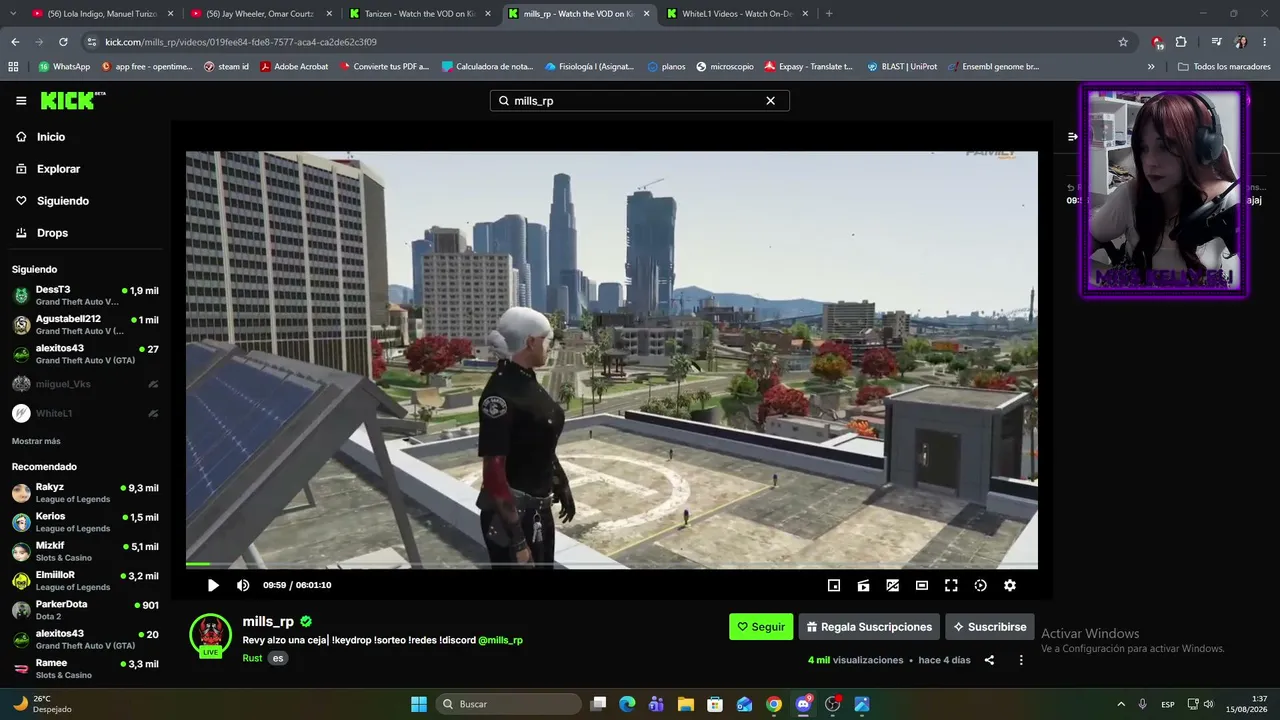
Task: Open Ramee recommended channel
Action: point(85,668)
